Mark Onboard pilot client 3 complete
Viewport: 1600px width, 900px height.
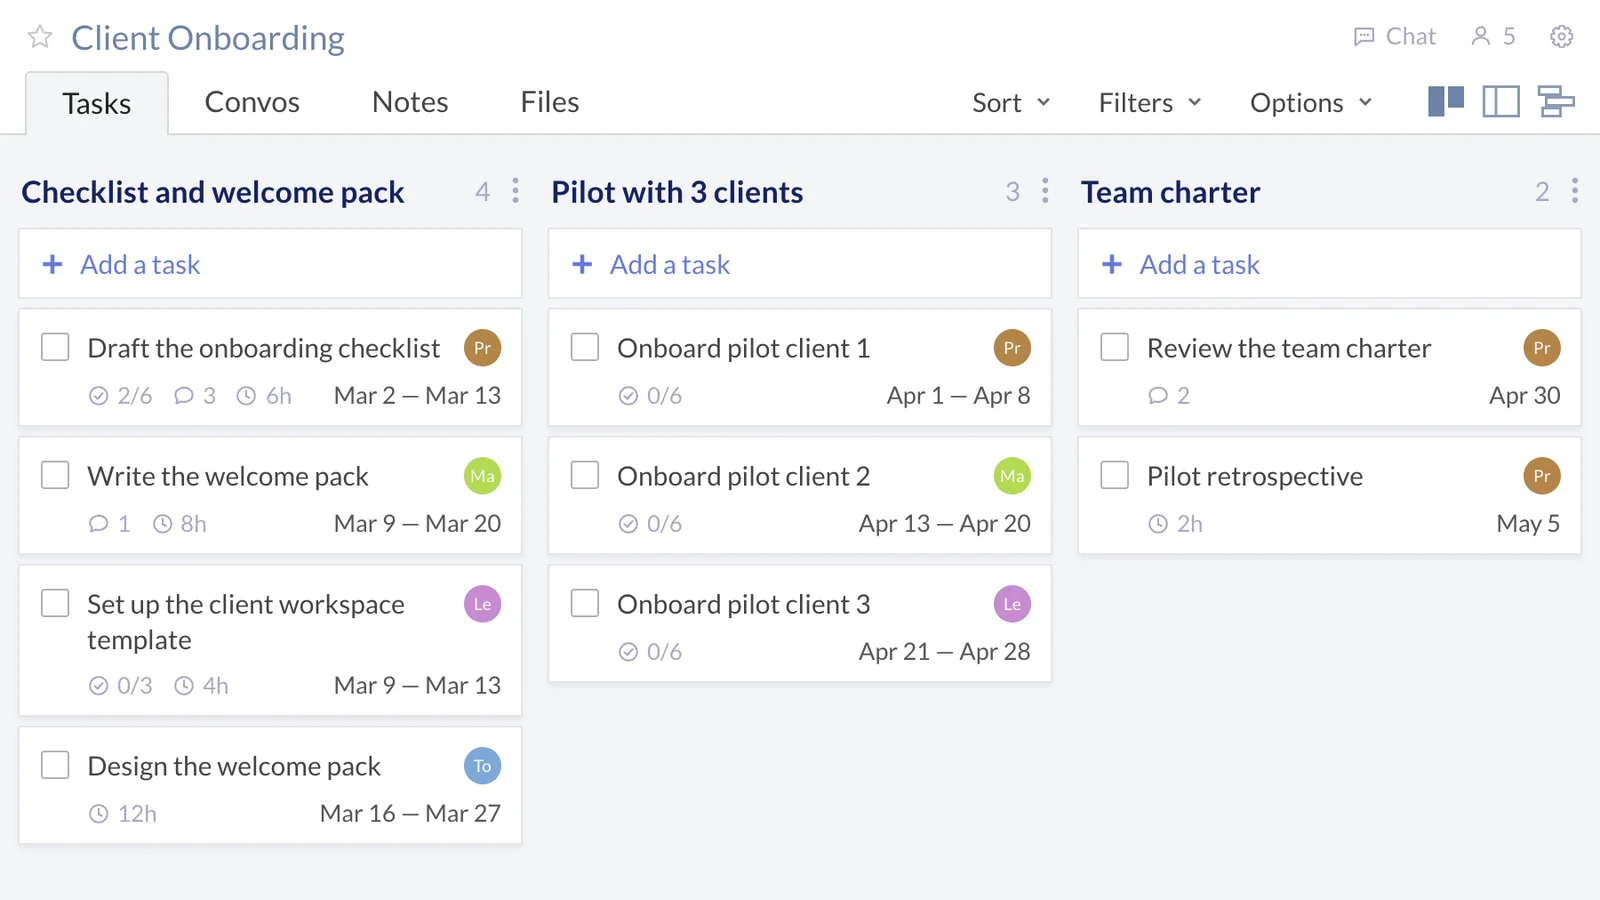(585, 603)
